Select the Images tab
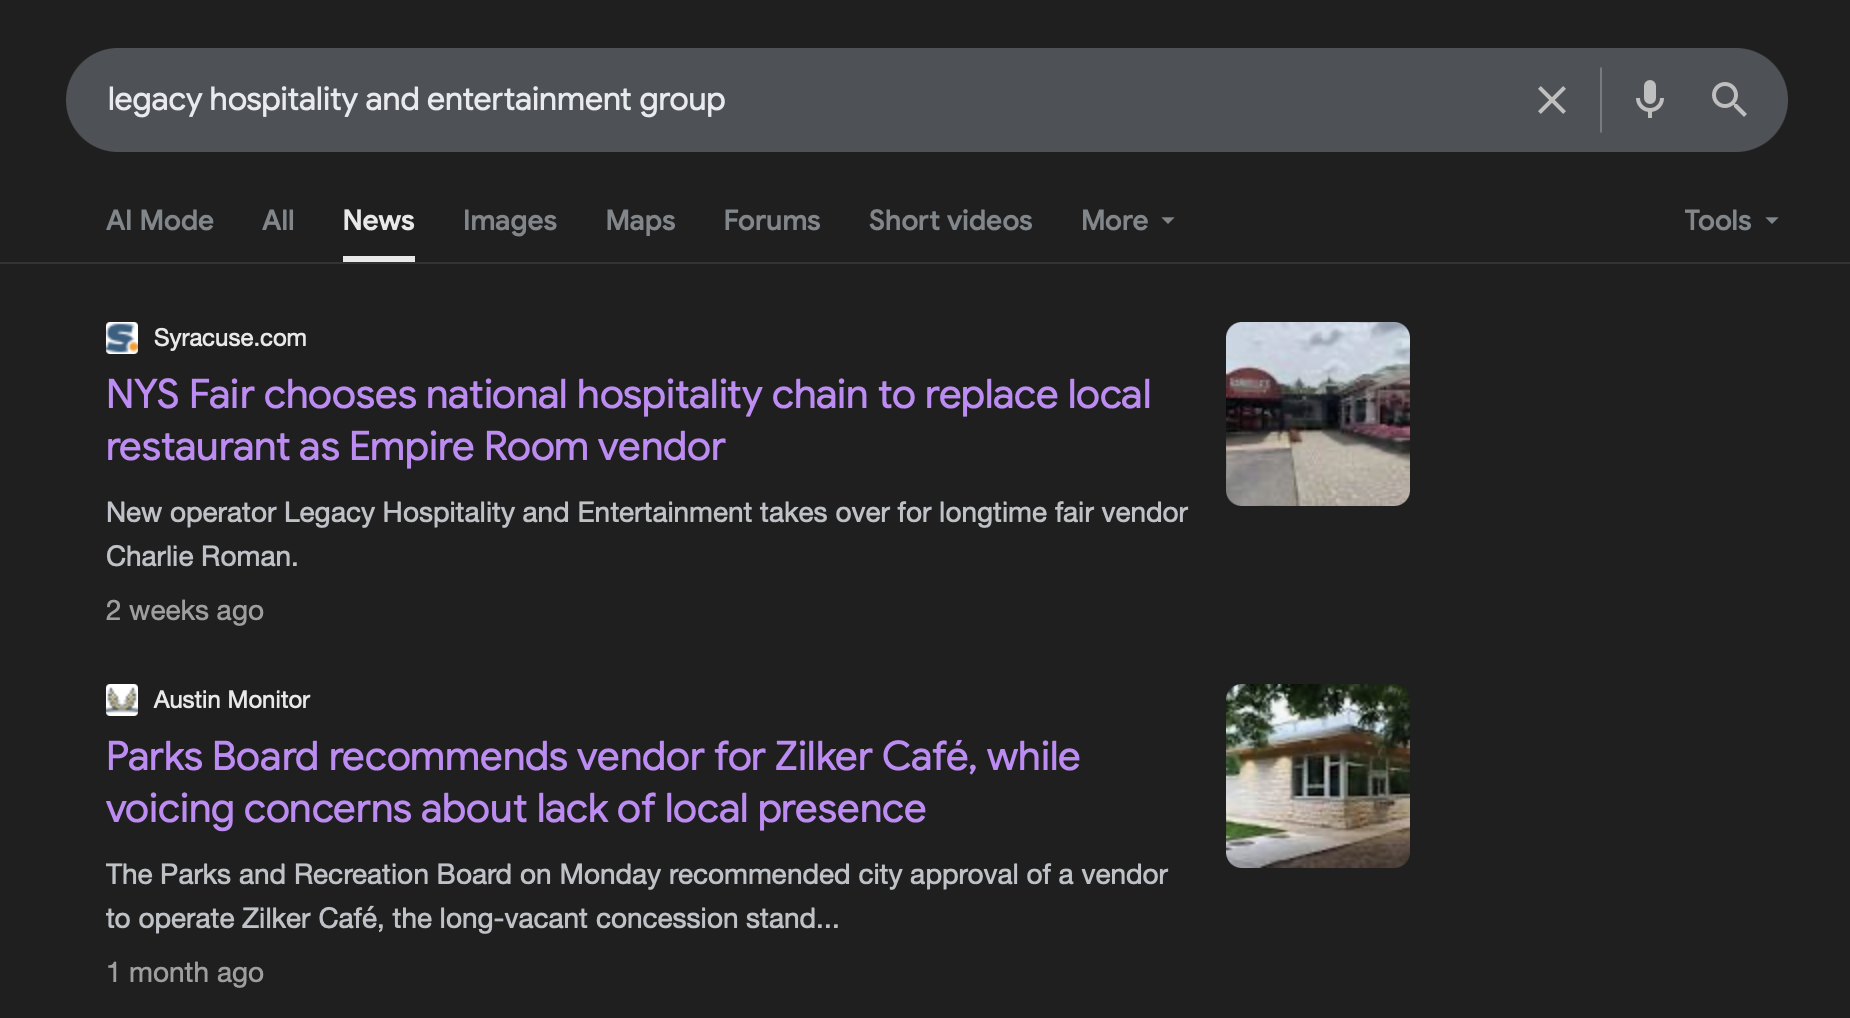 [509, 221]
